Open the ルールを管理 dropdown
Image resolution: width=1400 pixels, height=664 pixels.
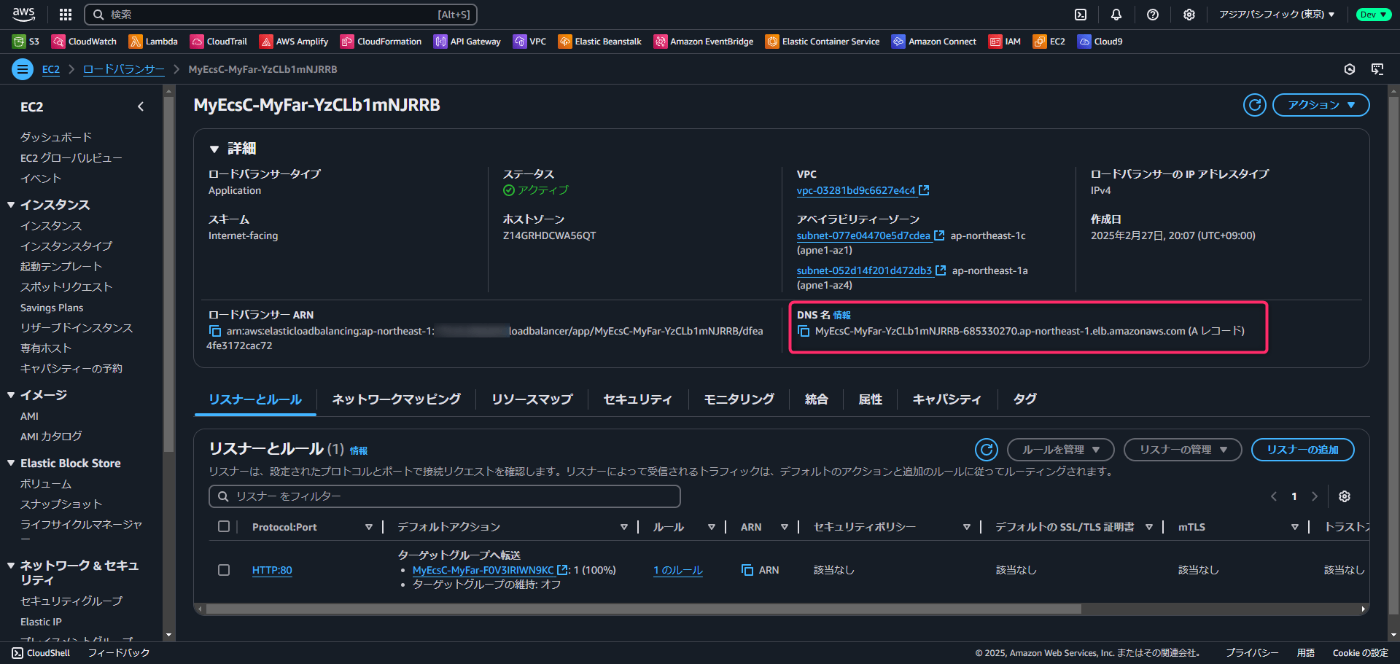point(1060,450)
